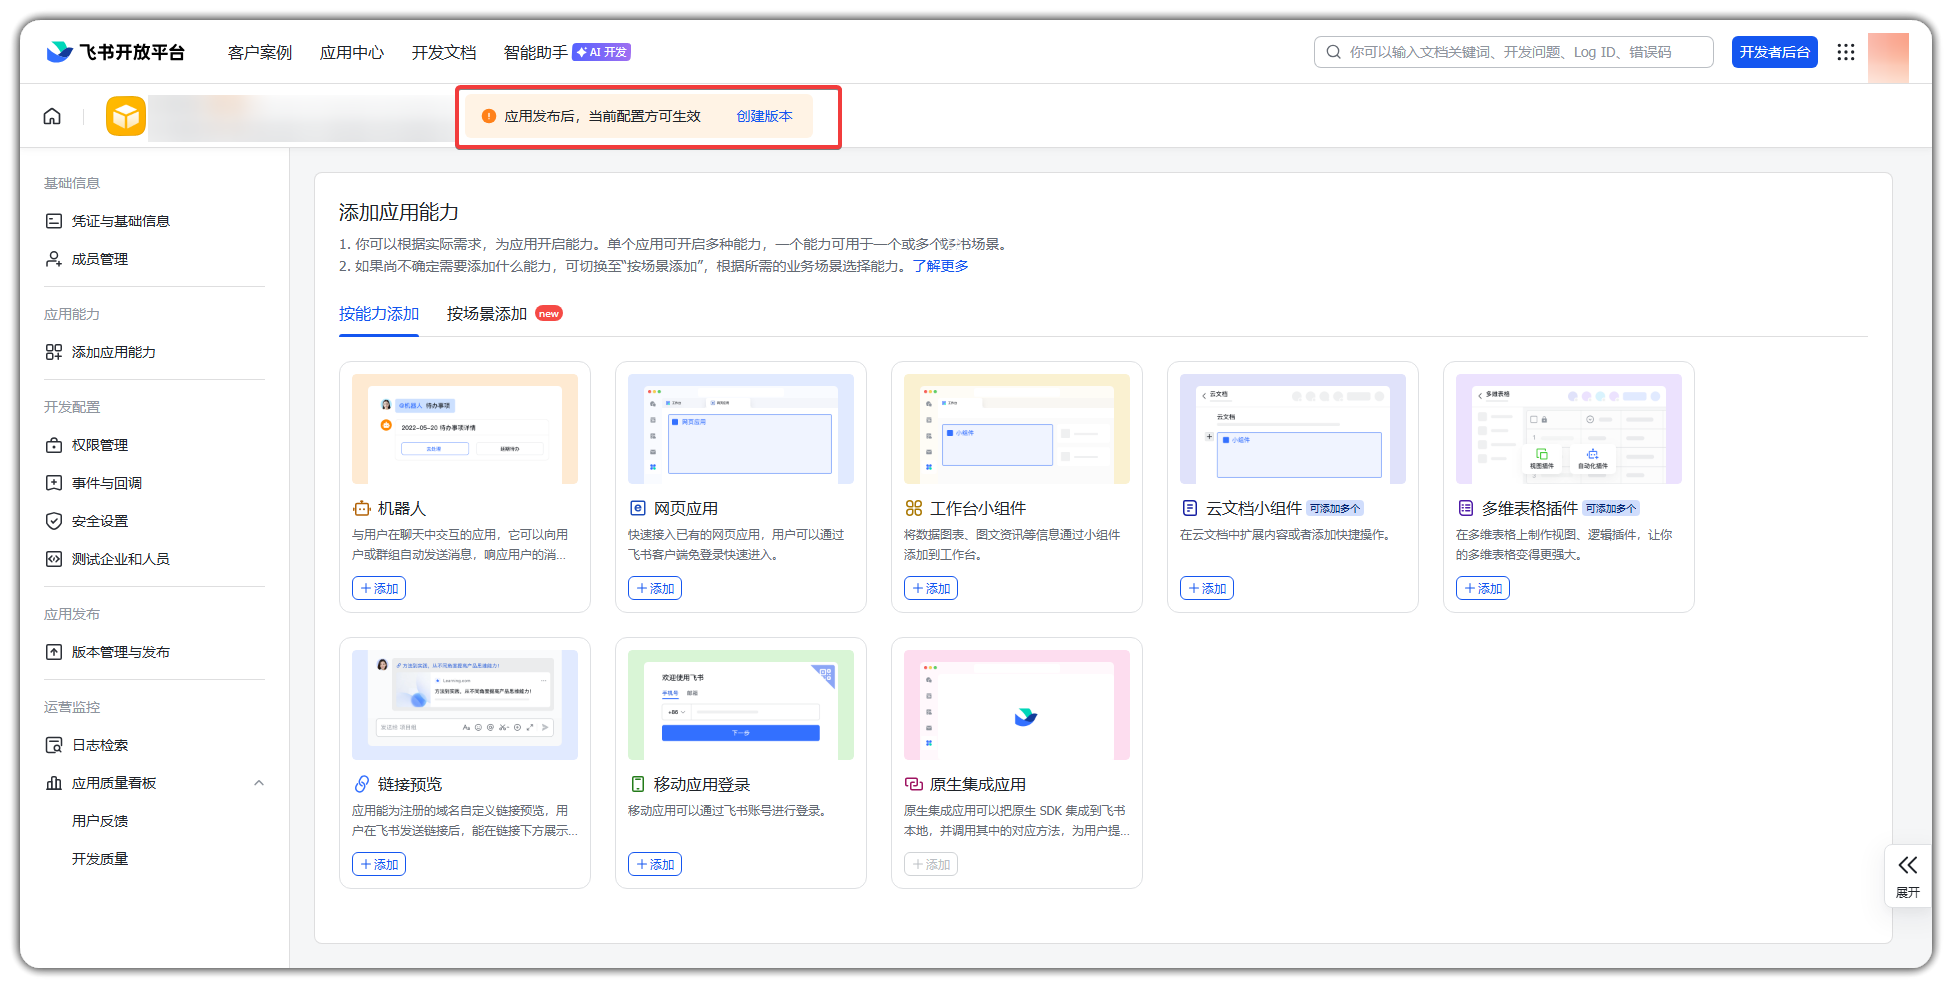This screenshot has width=1952, height=988.
Task: Open 日志检索 in the sidebar
Action: (x=99, y=745)
